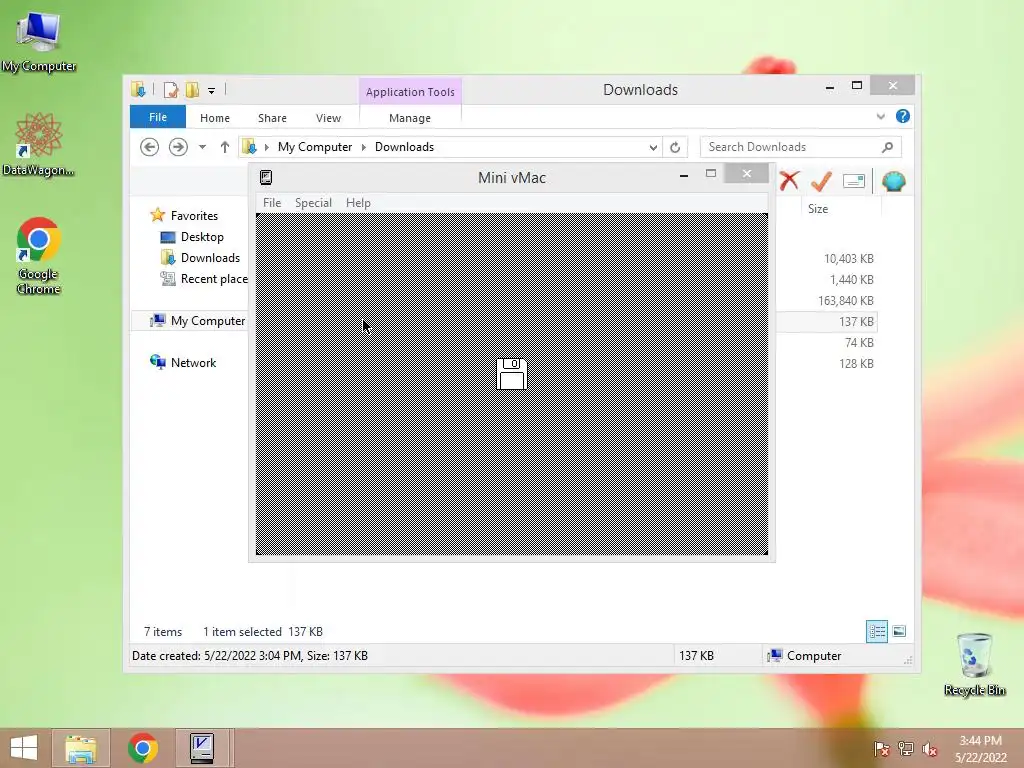Click the search magnifier icon

point(887,147)
